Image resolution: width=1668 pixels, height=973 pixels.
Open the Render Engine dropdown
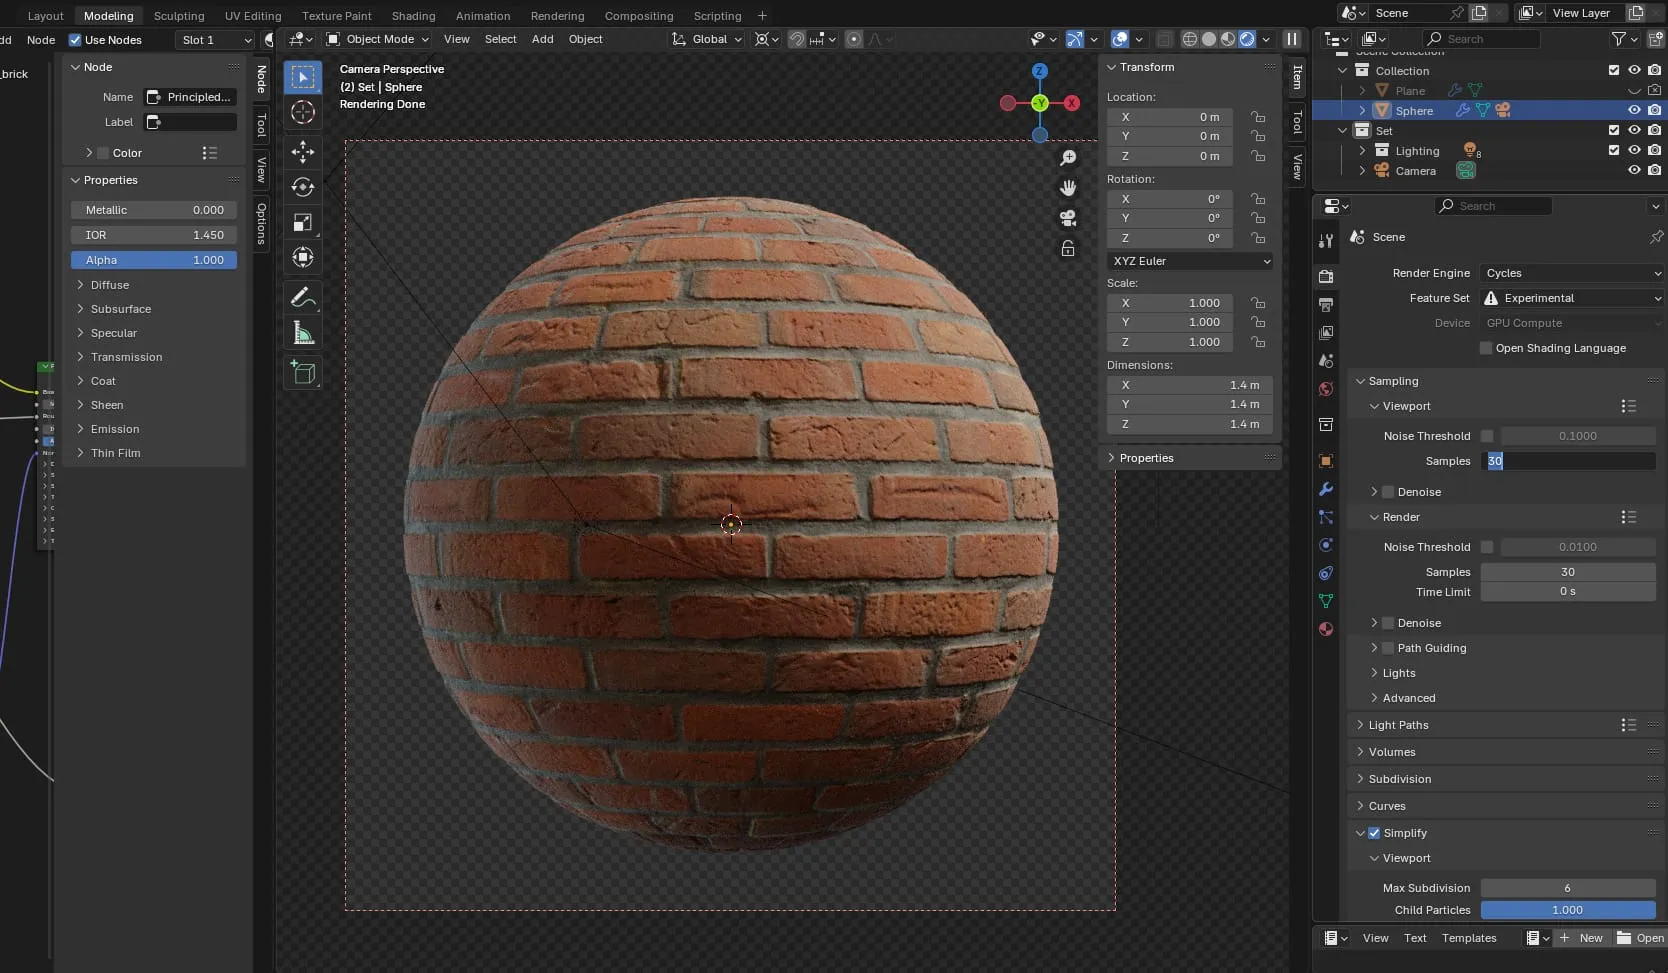pyautogui.click(x=1571, y=273)
